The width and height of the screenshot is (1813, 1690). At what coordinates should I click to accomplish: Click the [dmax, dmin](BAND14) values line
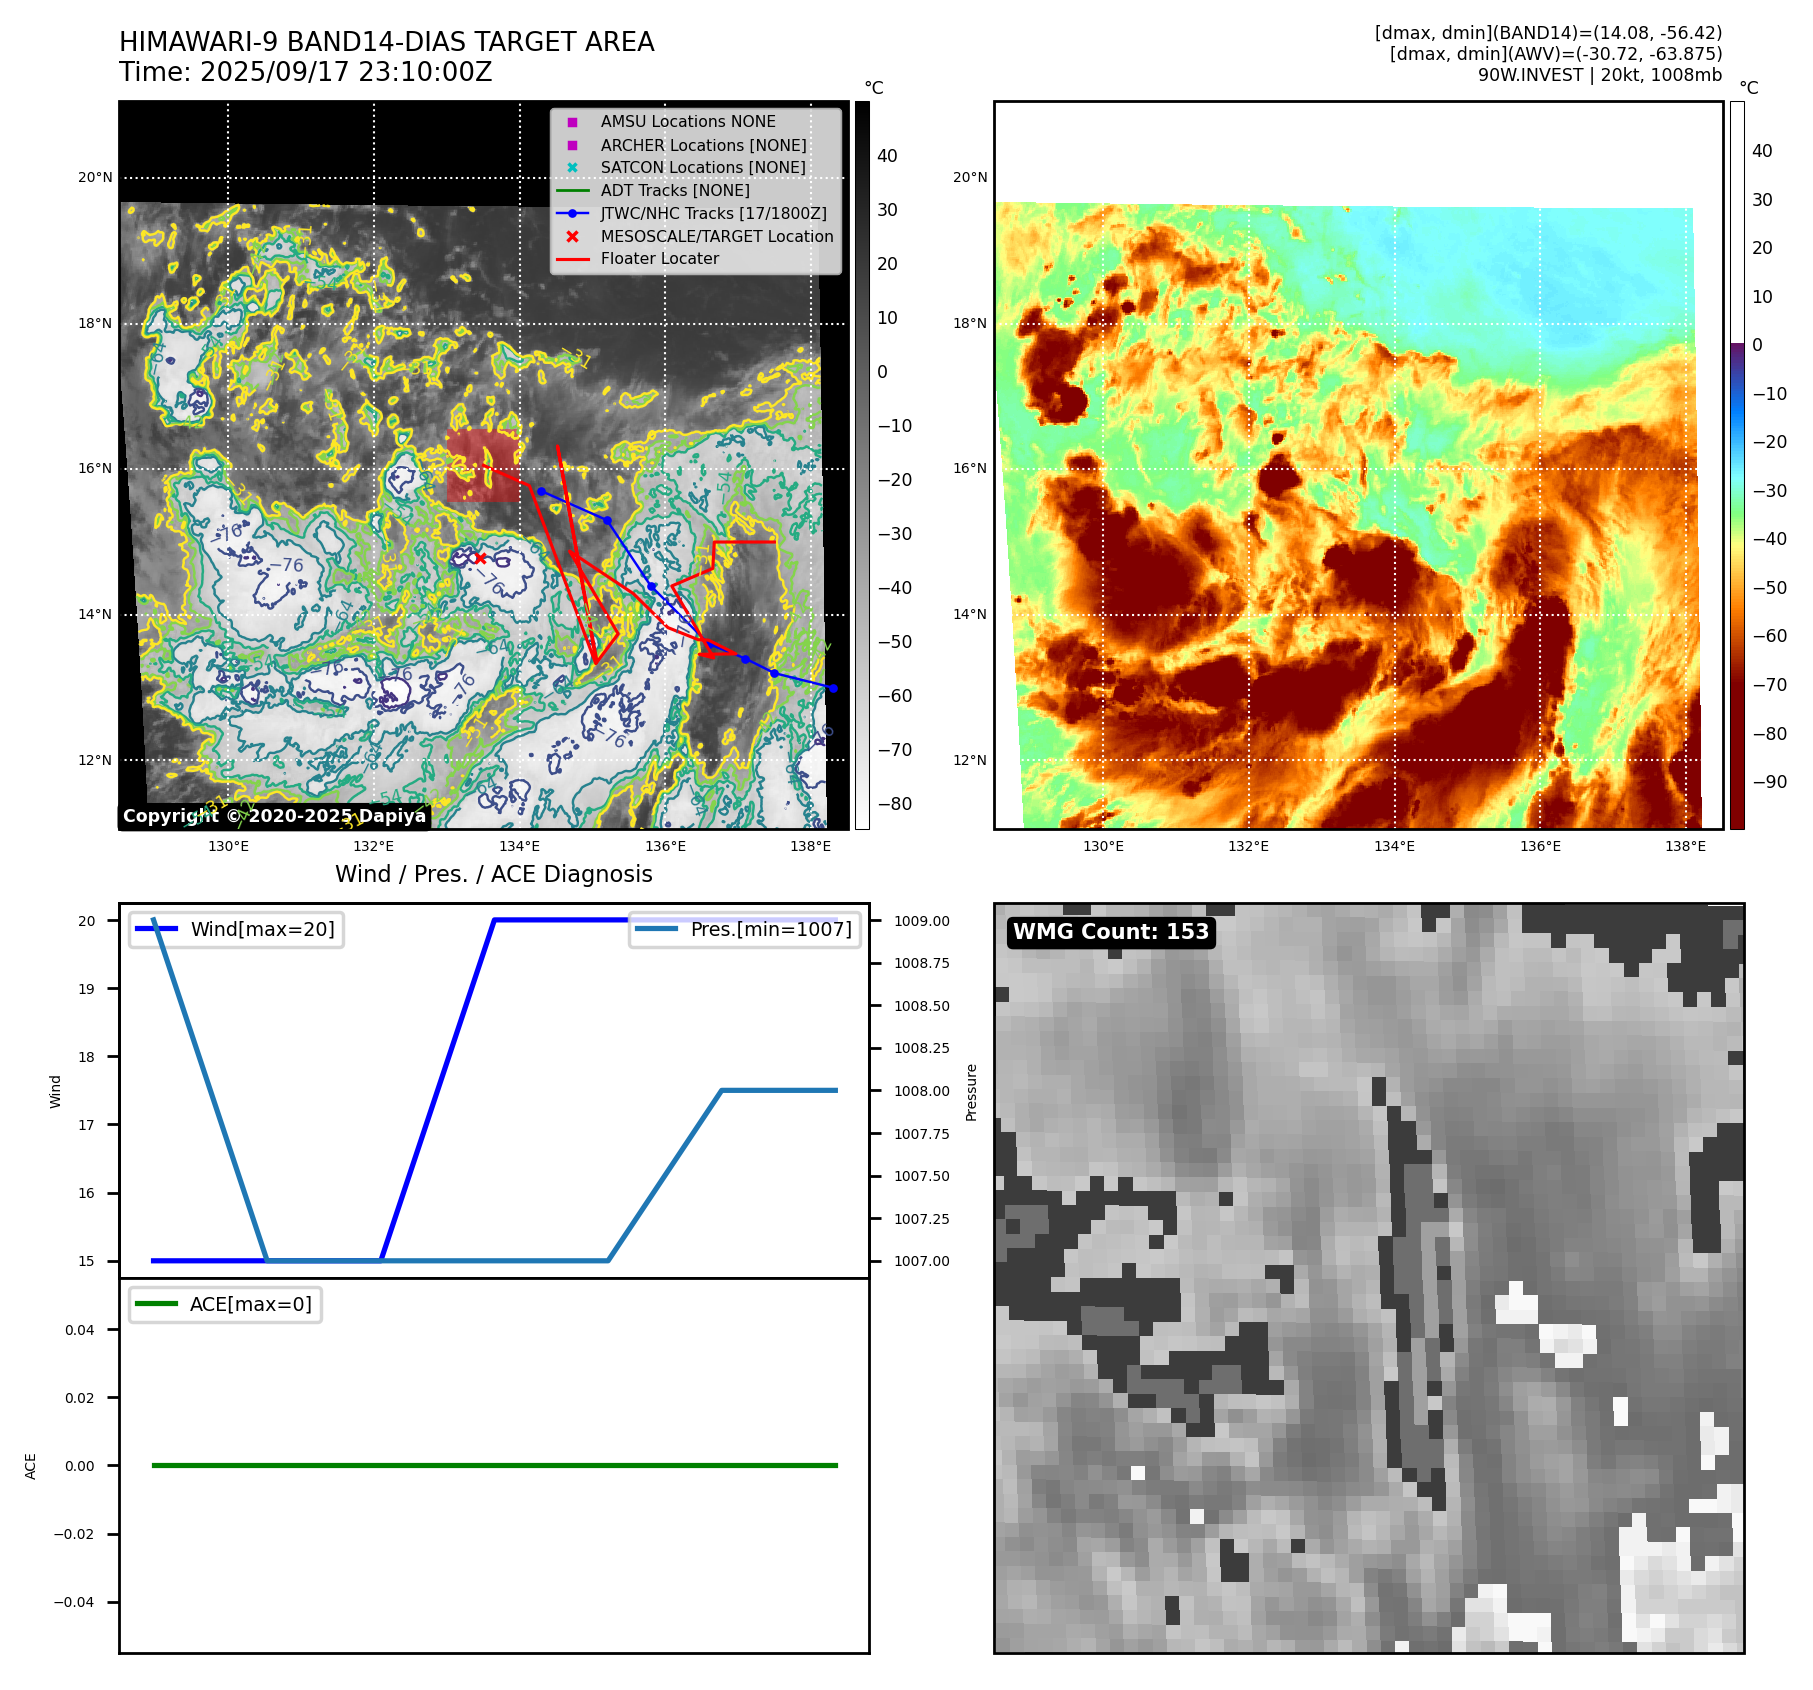tap(1548, 33)
